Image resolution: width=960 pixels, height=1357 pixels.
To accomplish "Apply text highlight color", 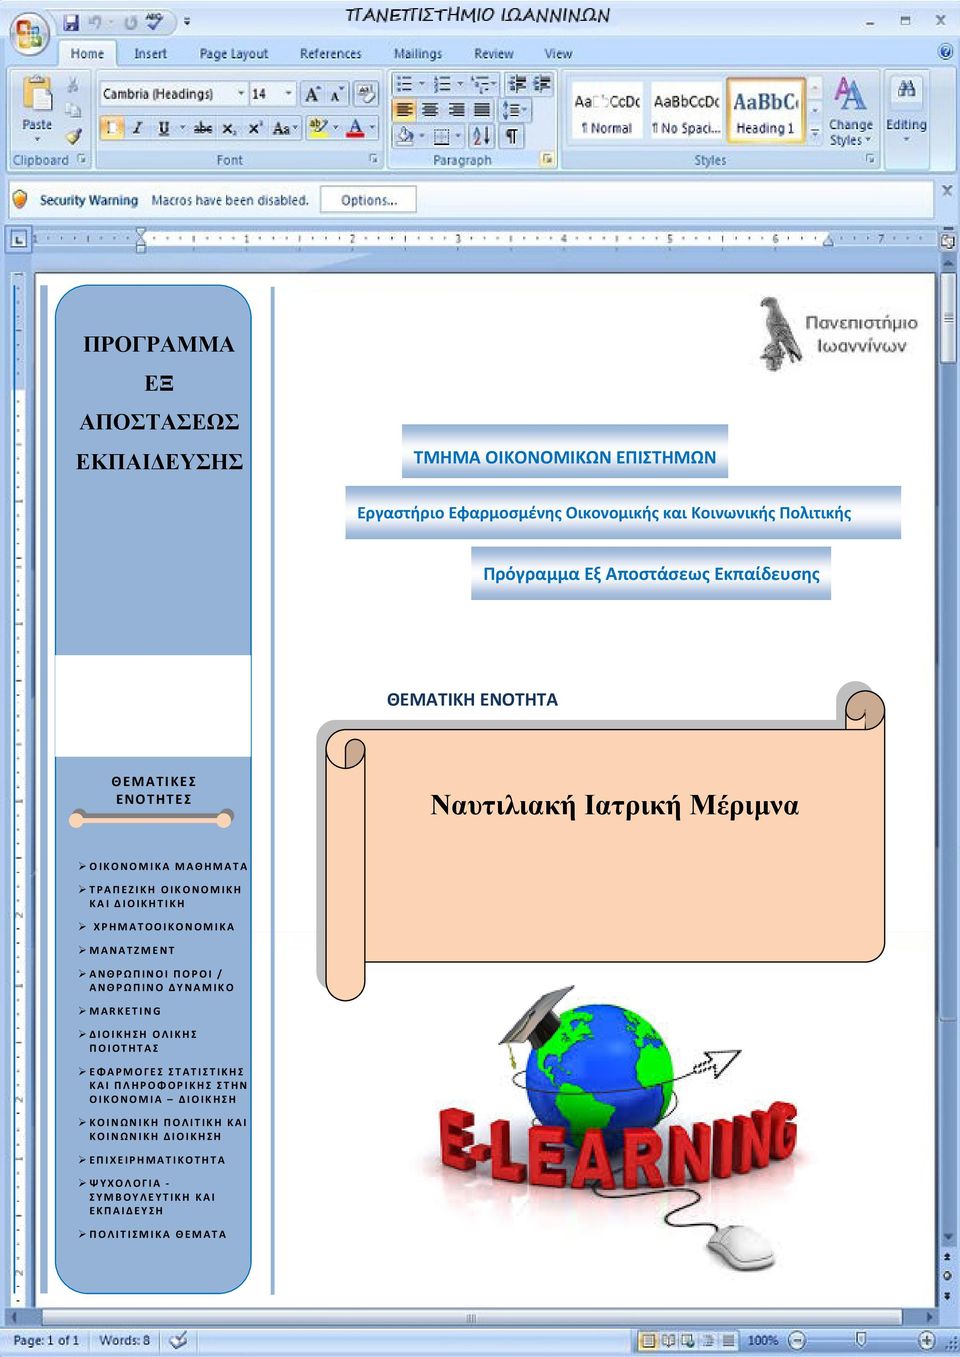I will click(318, 128).
